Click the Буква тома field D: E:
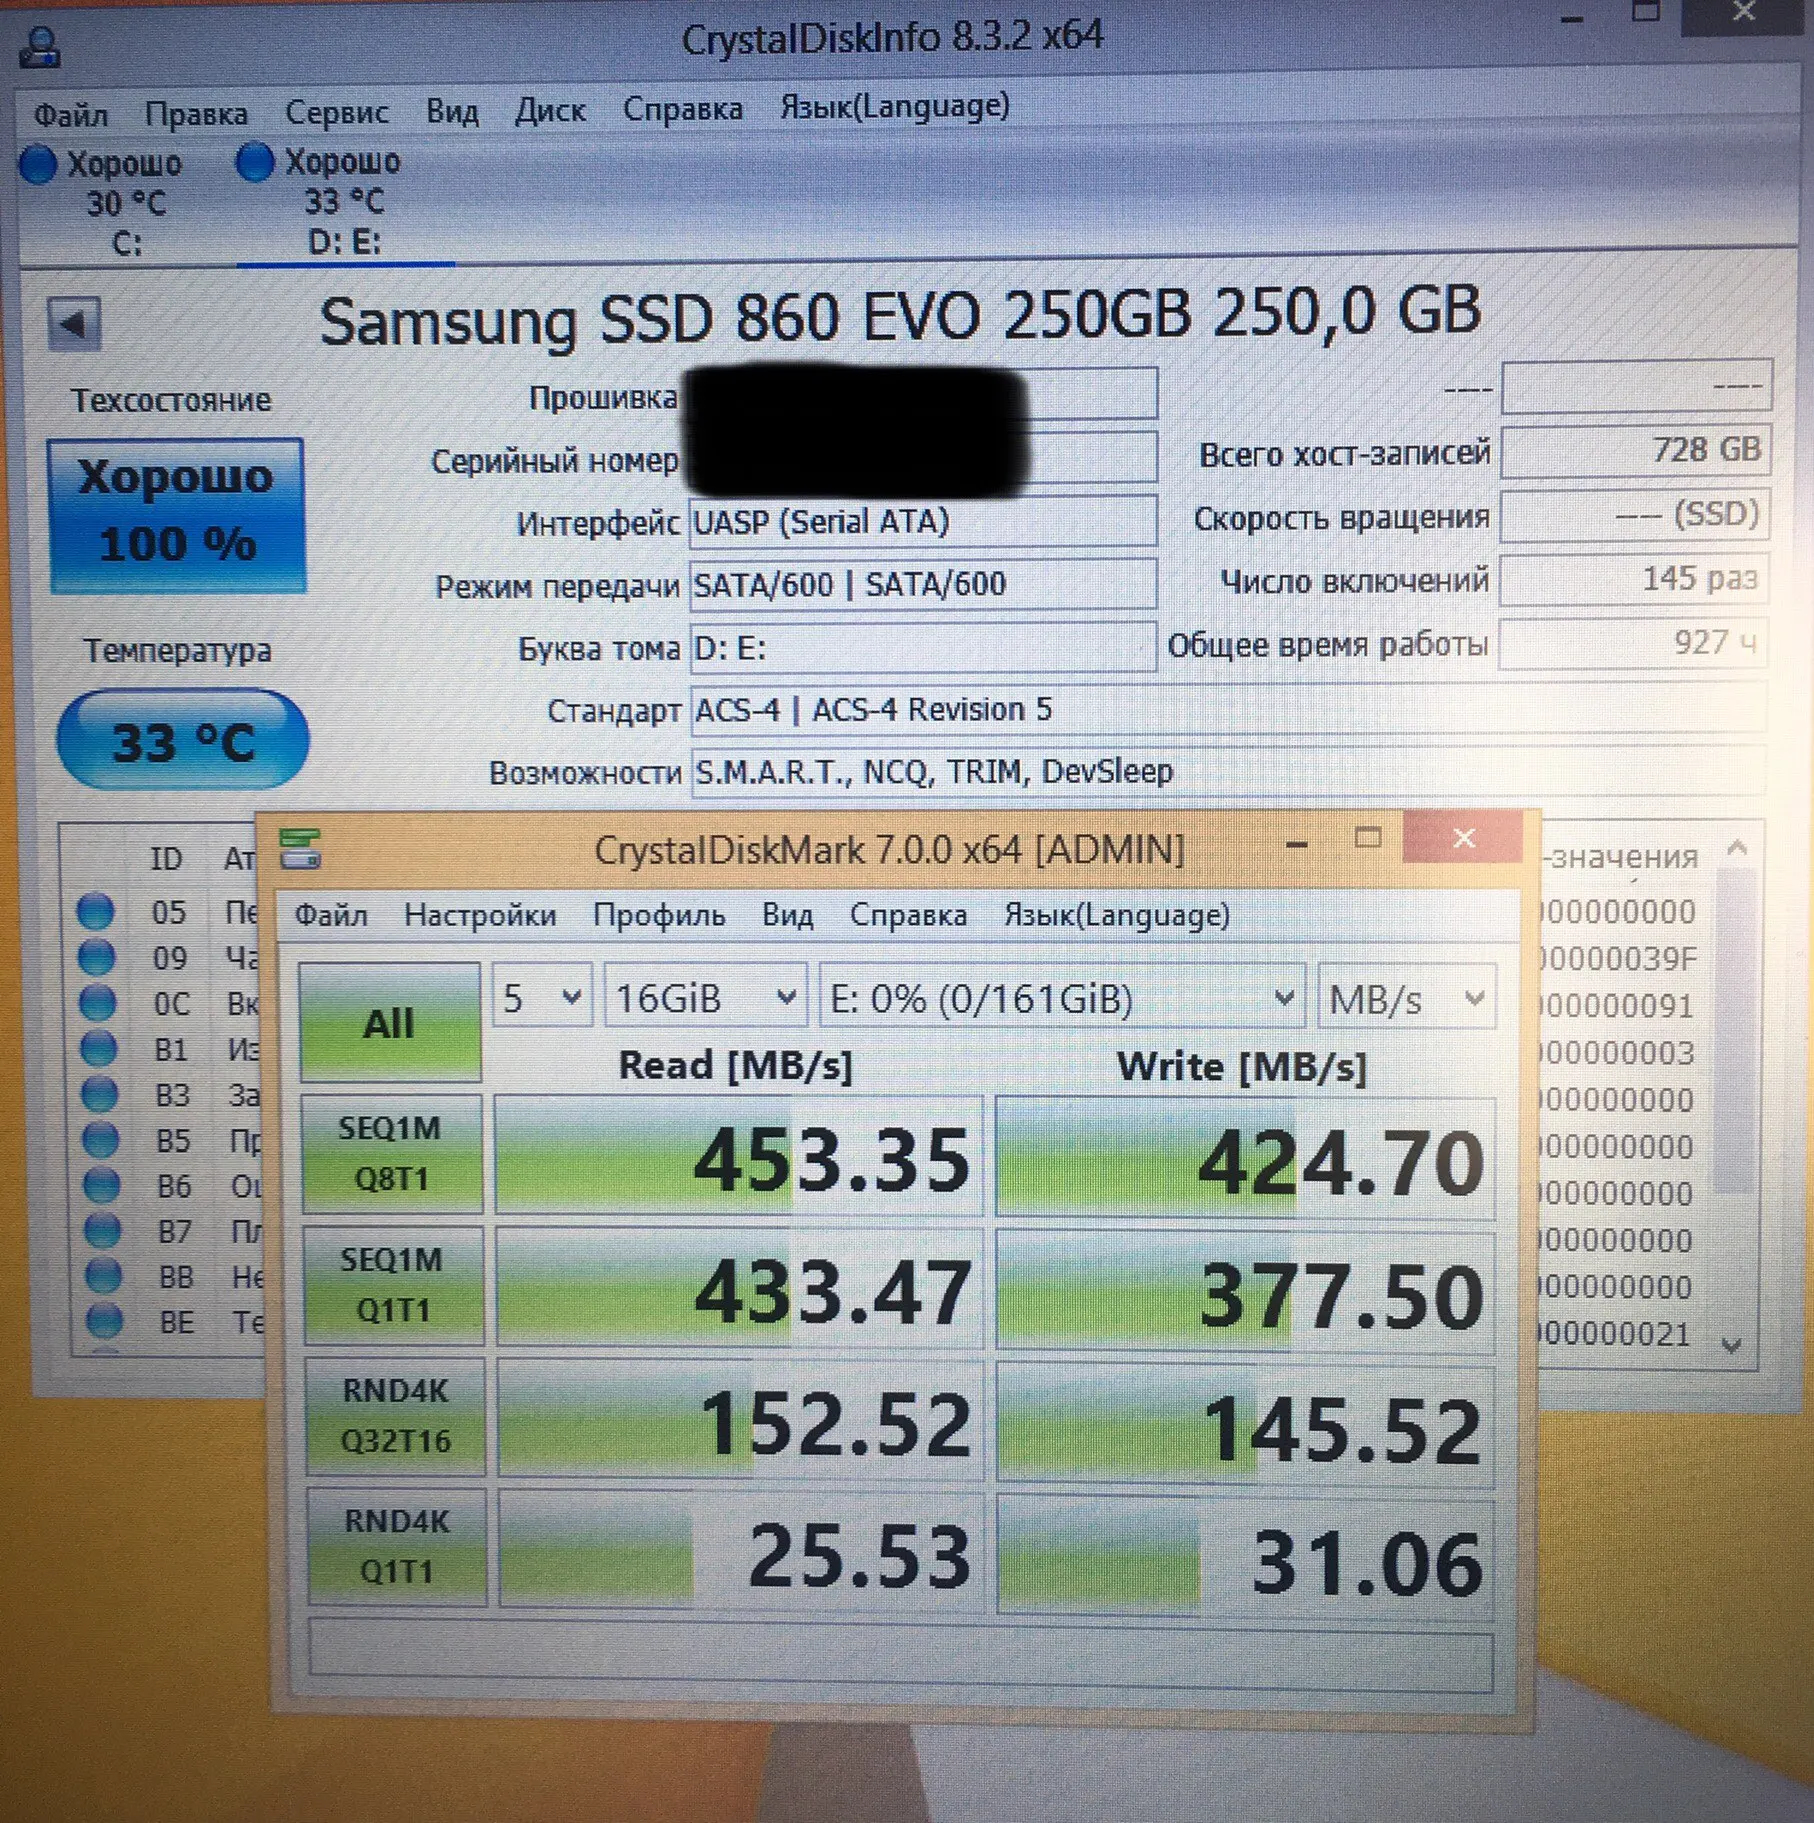The width and height of the screenshot is (1814, 1823). click(923, 647)
